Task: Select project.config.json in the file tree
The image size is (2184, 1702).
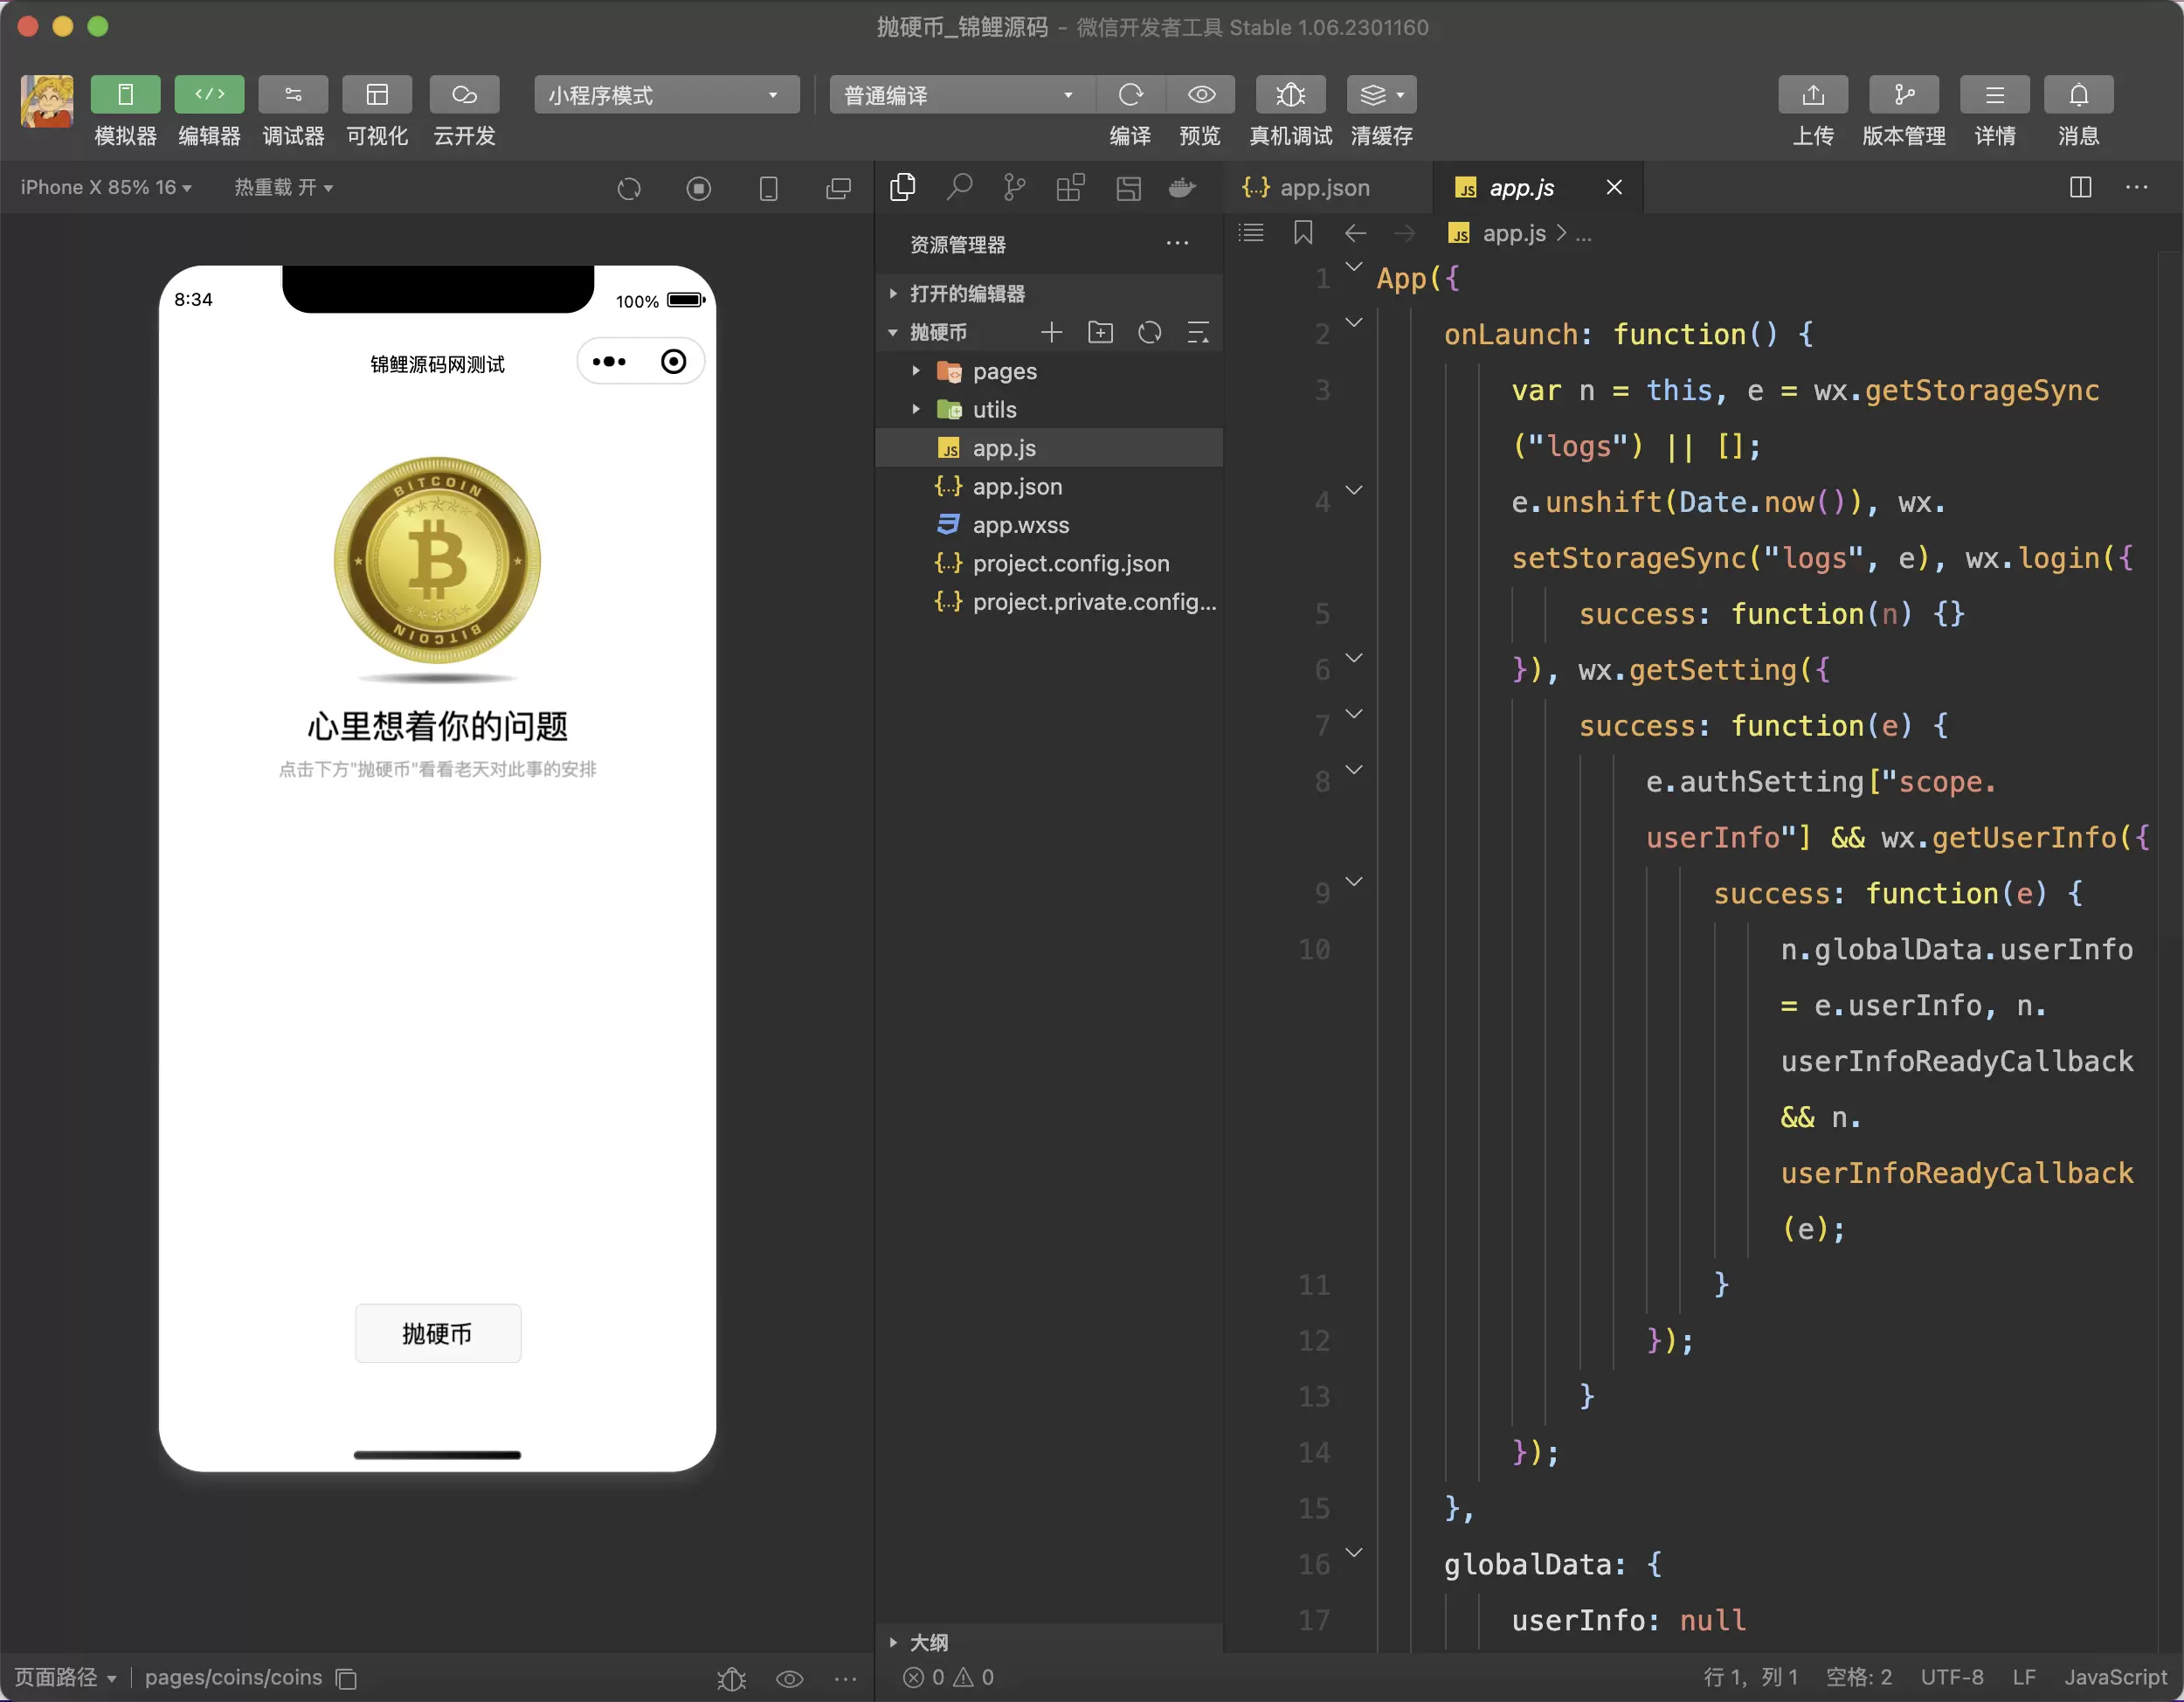Action: point(1049,563)
